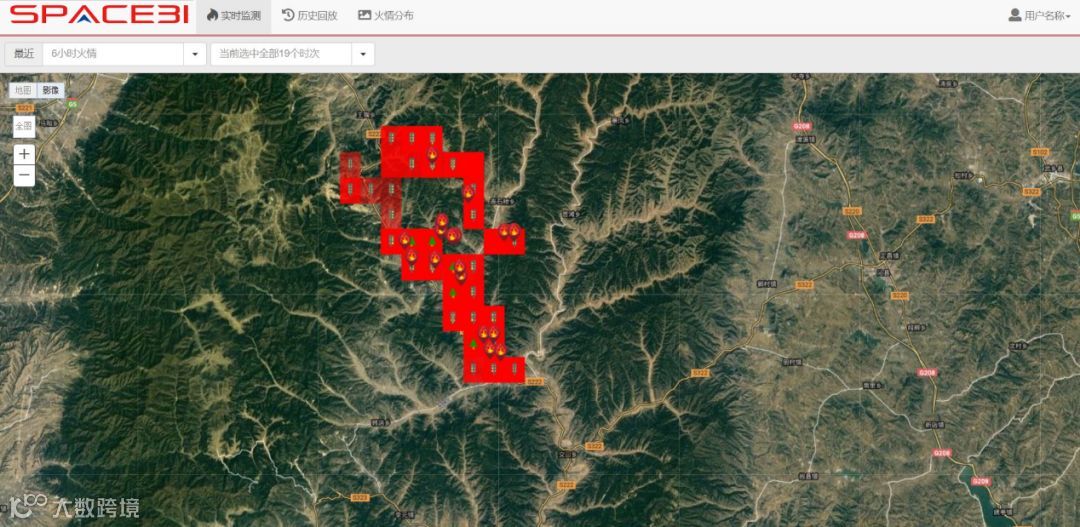This screenshot has width=1080, height=527.
Task: Zoom in with the plus button
Action: [24, 154]
